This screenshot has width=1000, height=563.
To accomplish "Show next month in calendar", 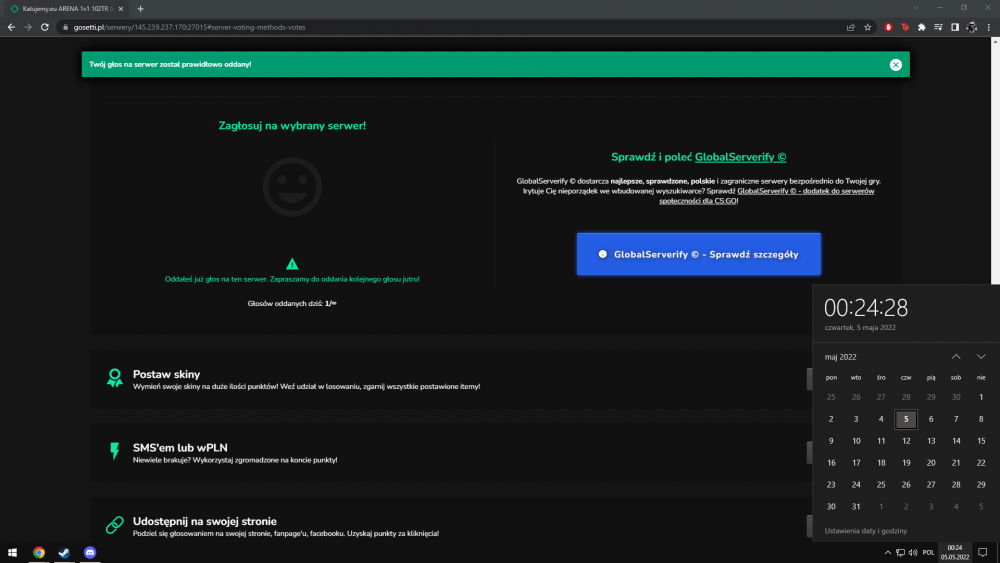I will [981, 356].
